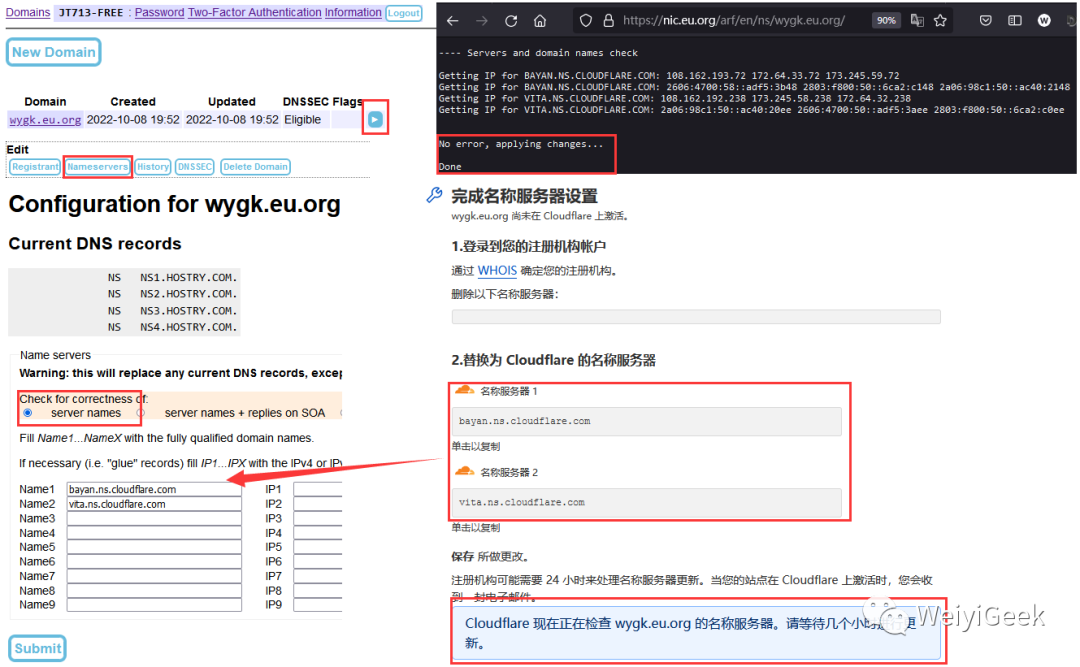Click the 90% zoom indicator in address bar

(886, 19)
